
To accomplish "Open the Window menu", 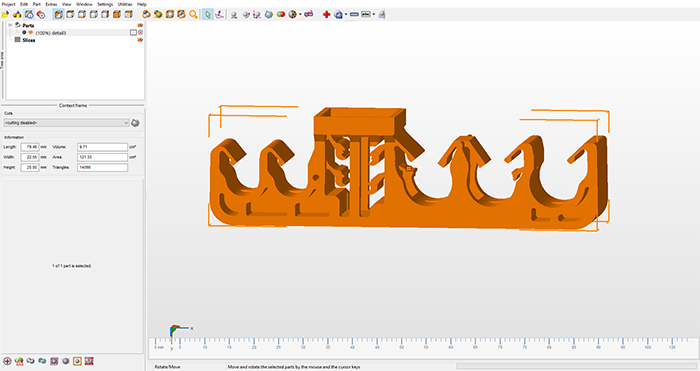I will tap(84, 4).
